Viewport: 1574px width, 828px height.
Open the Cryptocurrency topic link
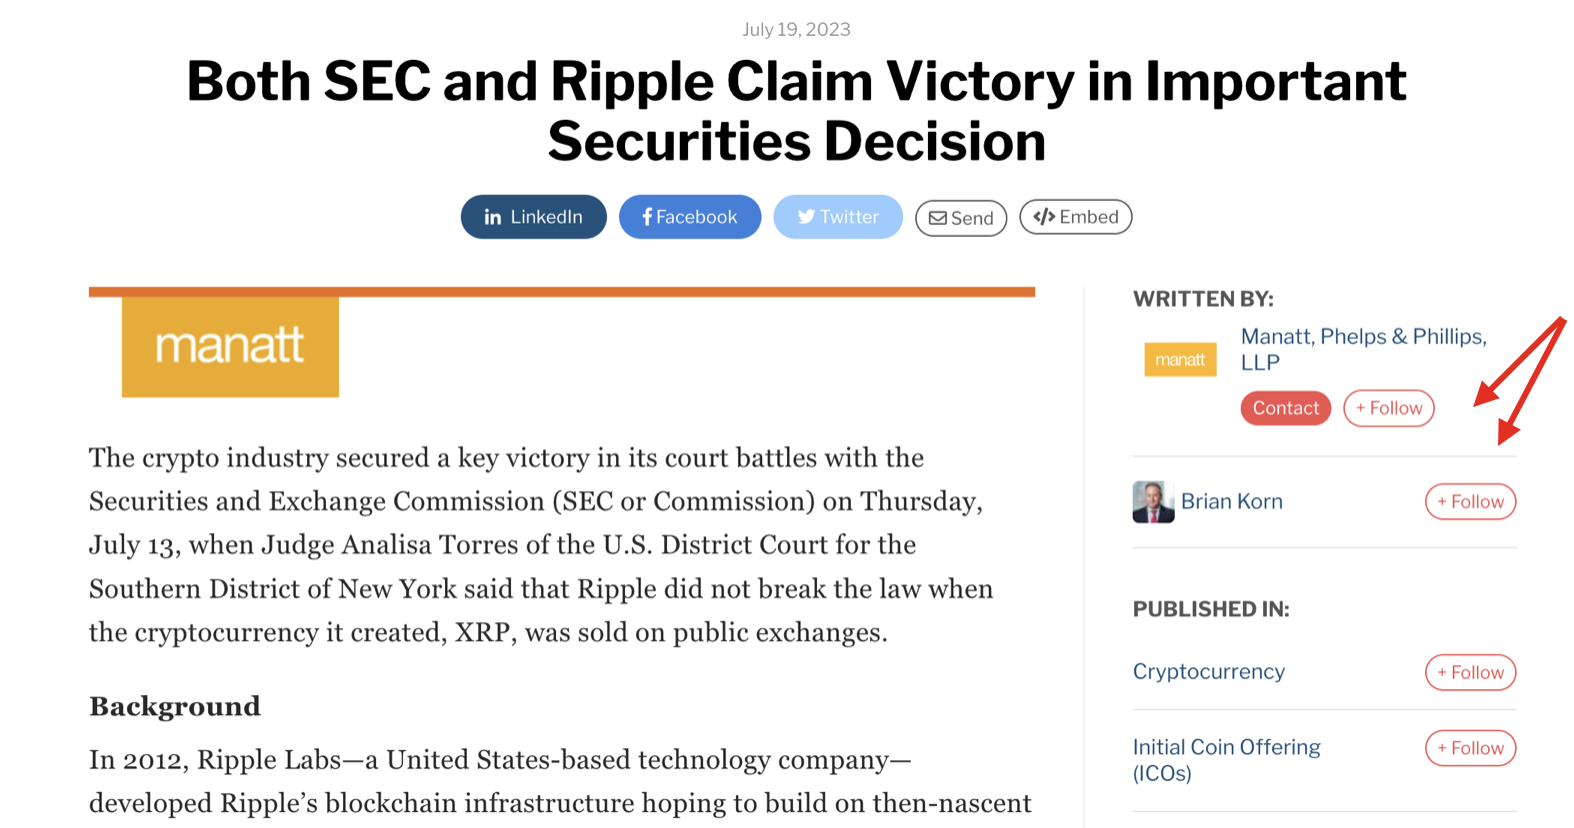(x=1208, y=672)
